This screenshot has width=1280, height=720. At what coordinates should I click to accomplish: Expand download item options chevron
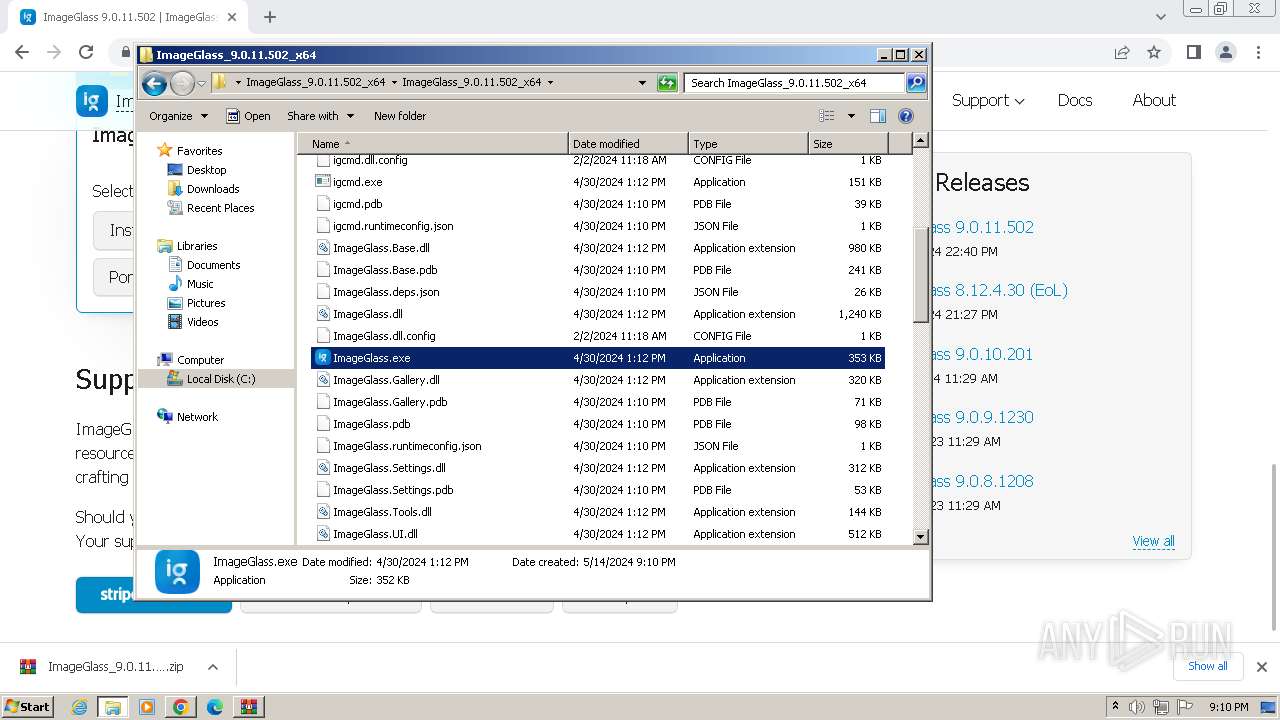point(213,667)
